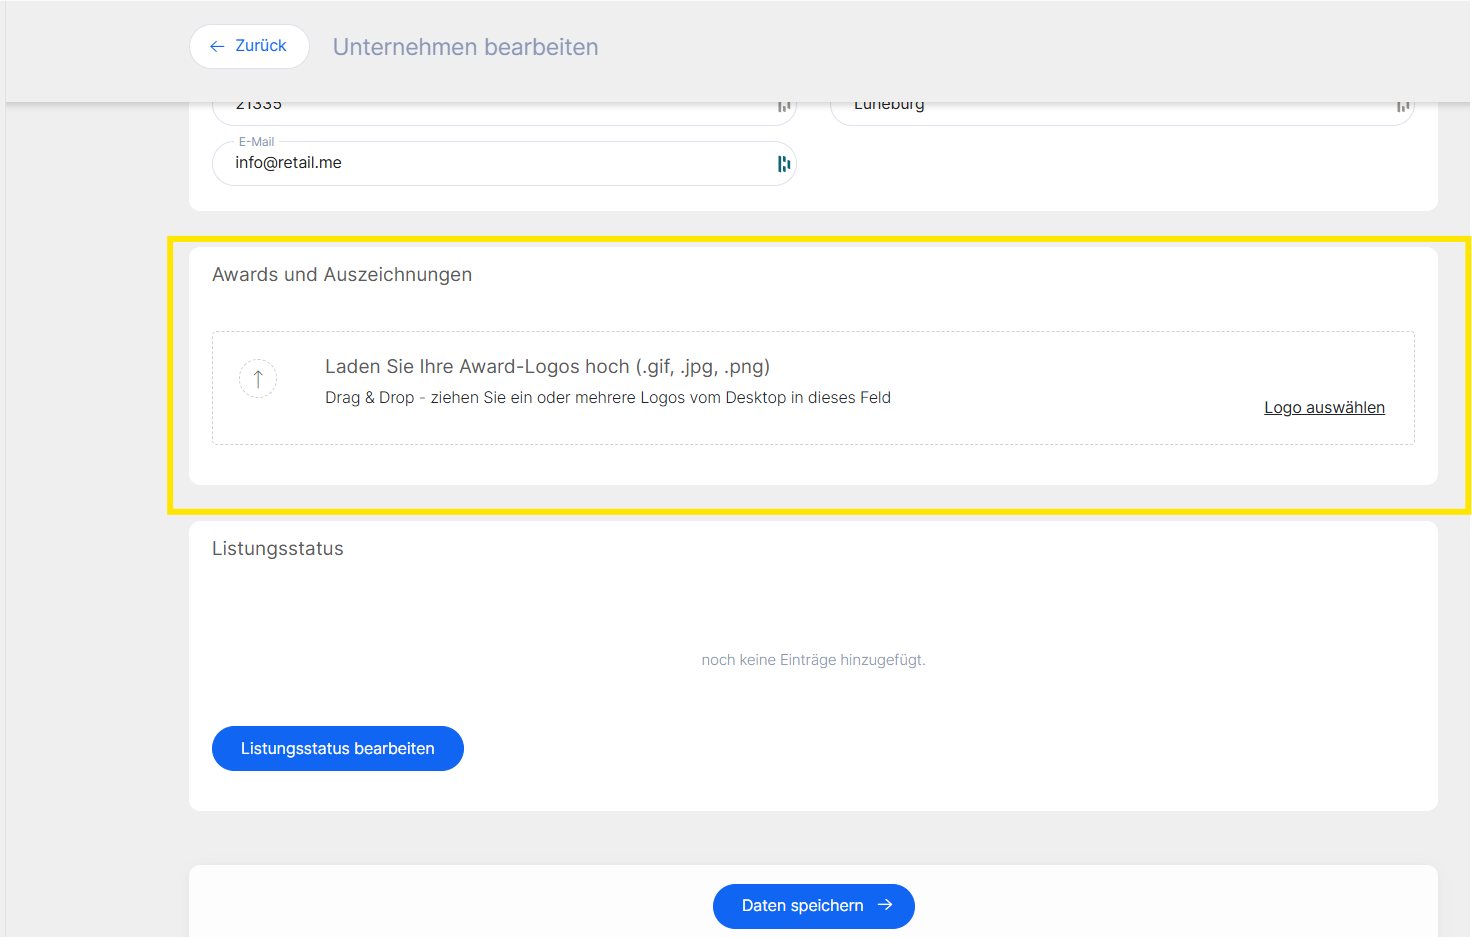Click the 'noch keine Einträge hinzugefügt' placeholder text
The height and width of the screenshot is (937, 1472).
click(813, 660)
